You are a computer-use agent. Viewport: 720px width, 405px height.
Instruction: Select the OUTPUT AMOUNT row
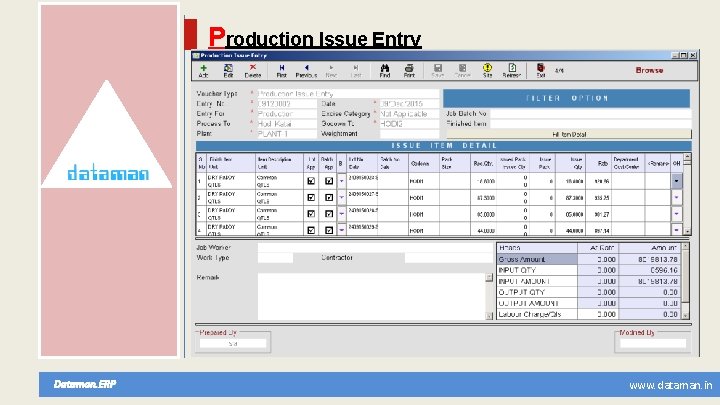point(589,304)
